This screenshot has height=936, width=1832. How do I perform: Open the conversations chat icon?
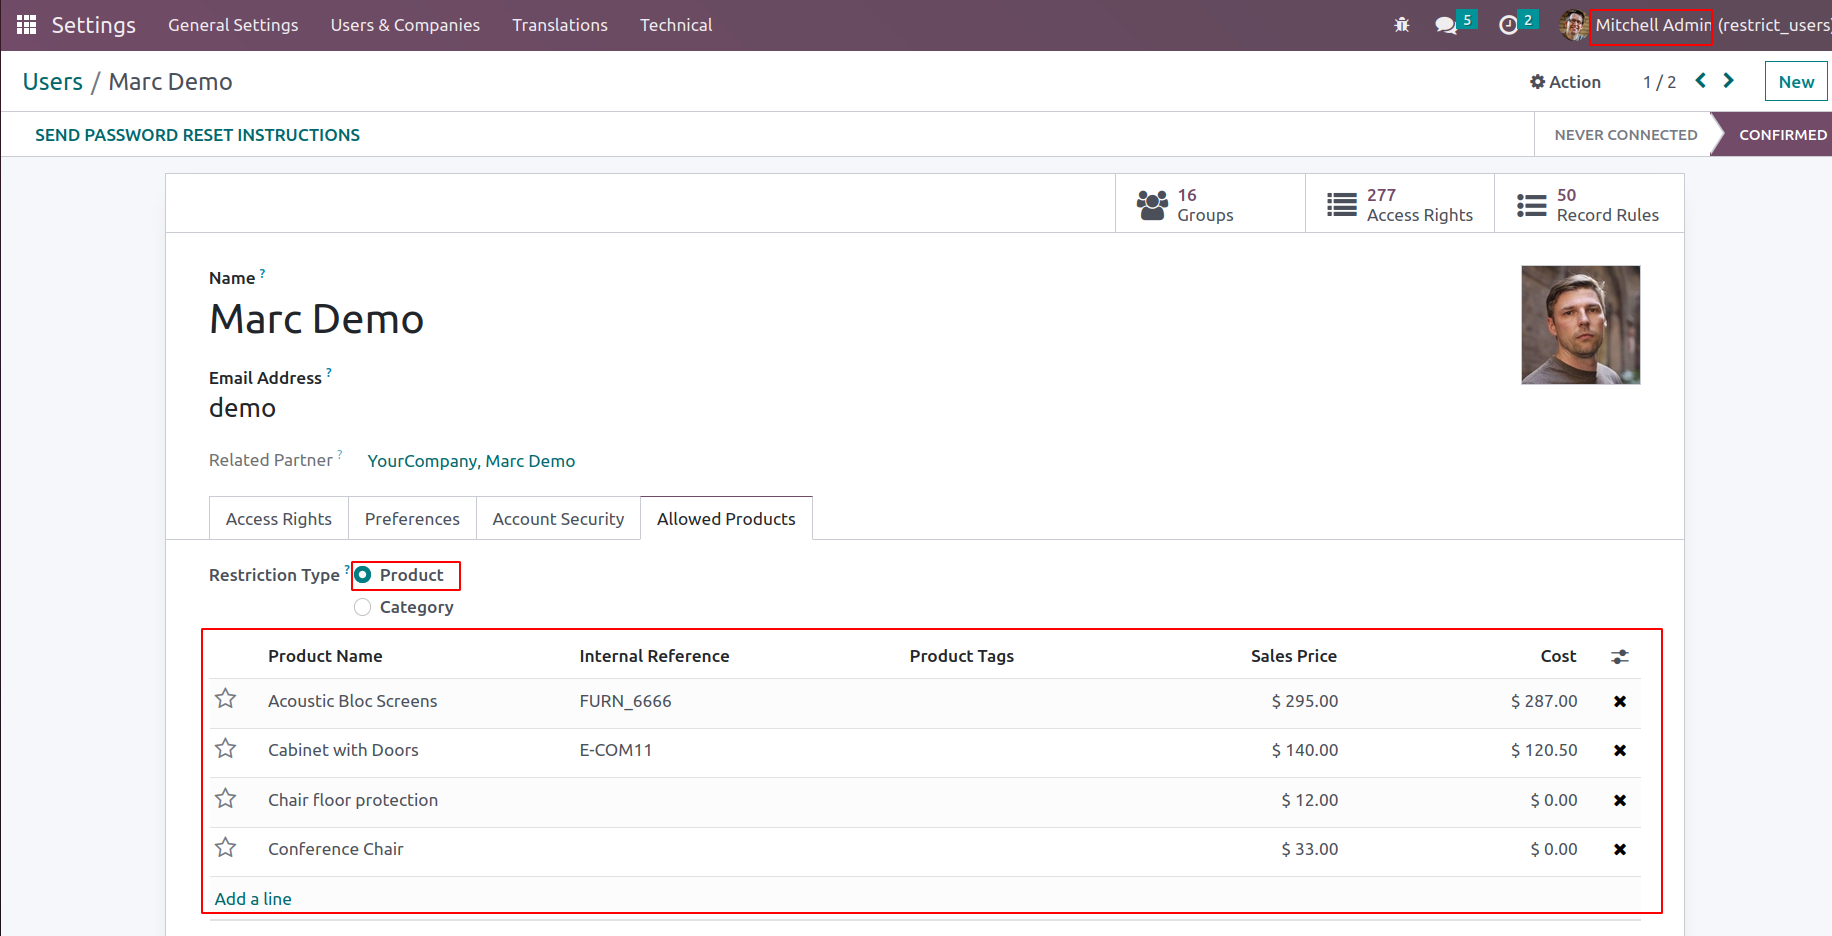coord(1445,25)
